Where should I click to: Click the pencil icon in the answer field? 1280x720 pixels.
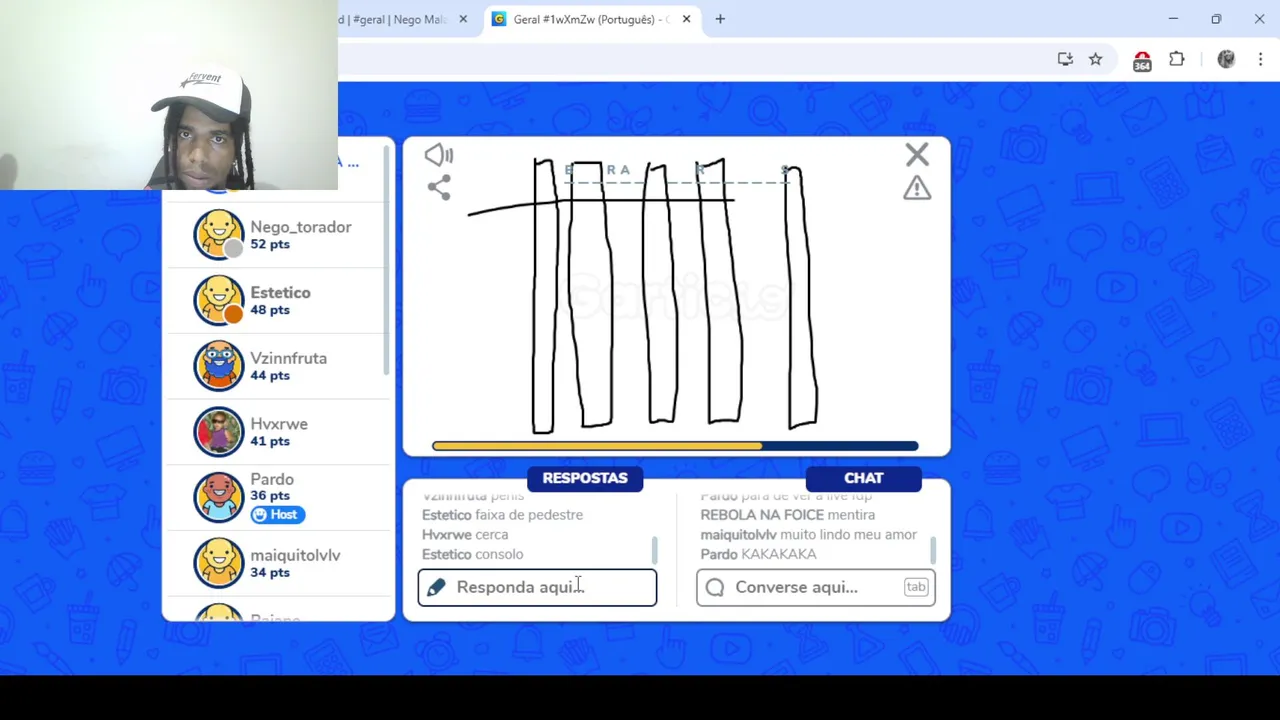point(436,587)
